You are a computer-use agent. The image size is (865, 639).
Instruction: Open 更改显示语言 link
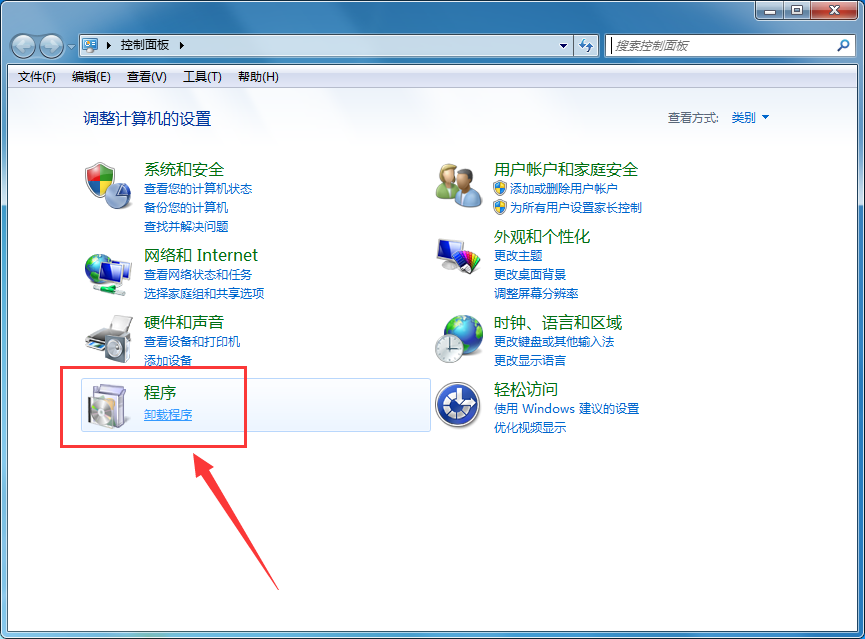(x=530, y=360)
